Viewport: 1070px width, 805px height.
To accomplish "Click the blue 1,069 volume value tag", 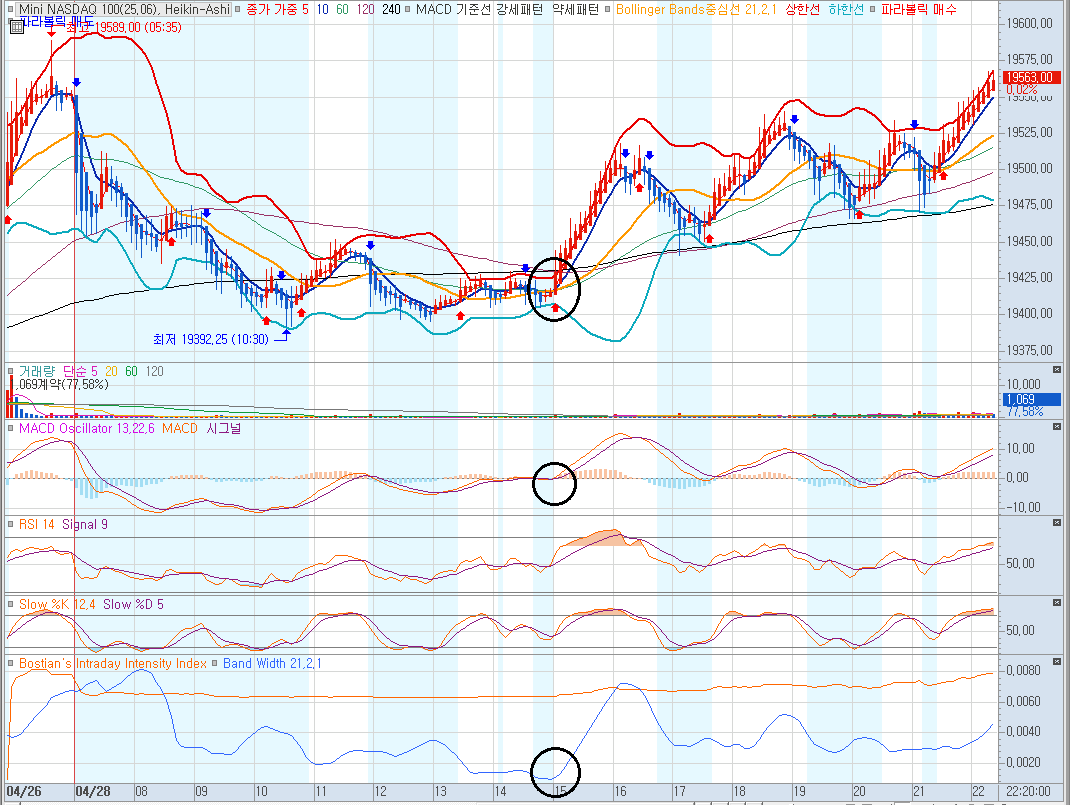I will 1030,399.
